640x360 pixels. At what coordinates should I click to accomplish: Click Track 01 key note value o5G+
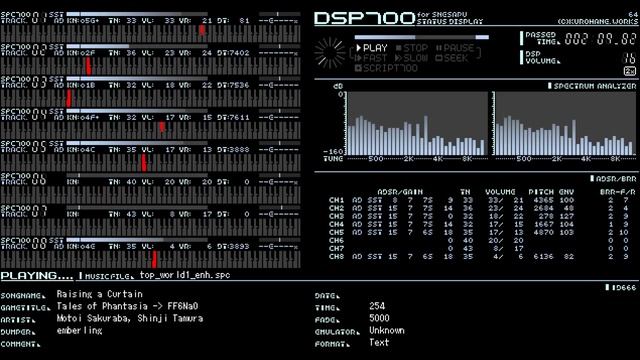click(90, 20)
